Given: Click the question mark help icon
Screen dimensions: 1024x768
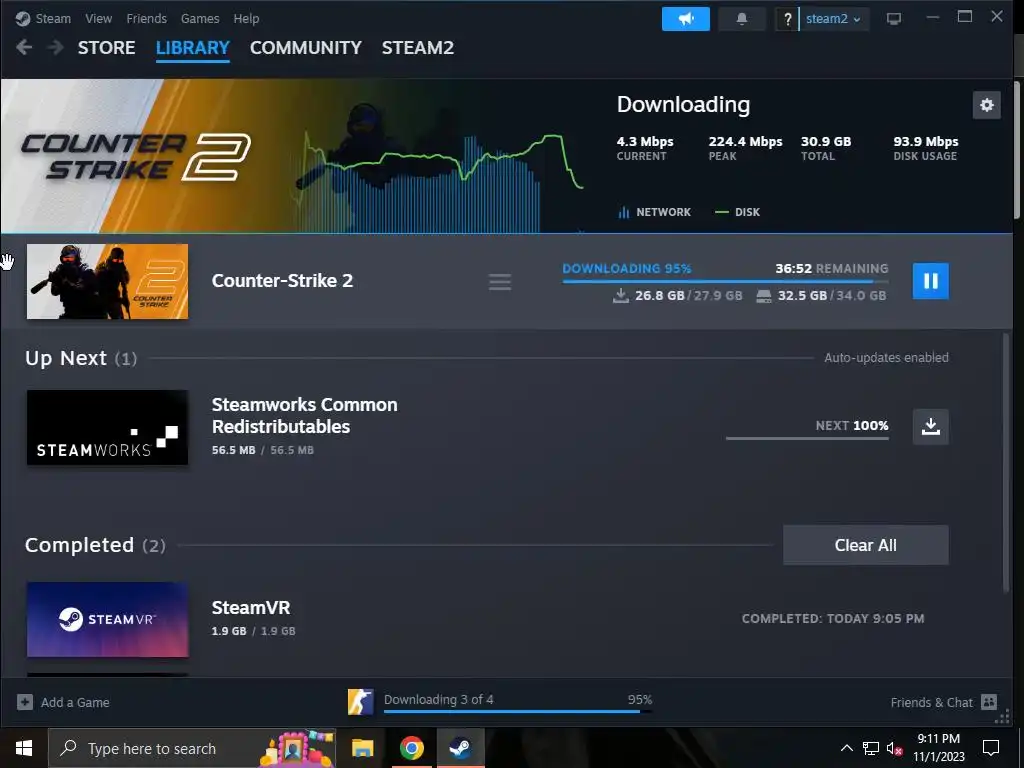Looking at the screenshot, I should (787, 19).
